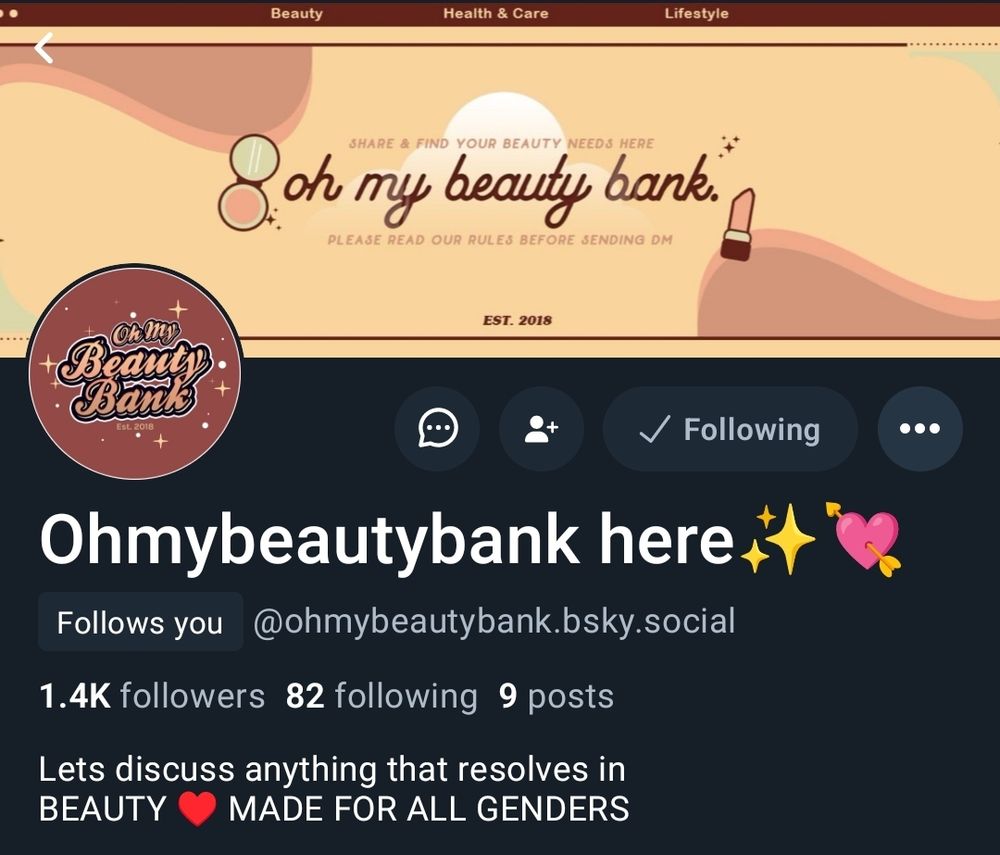Click the Follows you badge

tap(140, 622)
